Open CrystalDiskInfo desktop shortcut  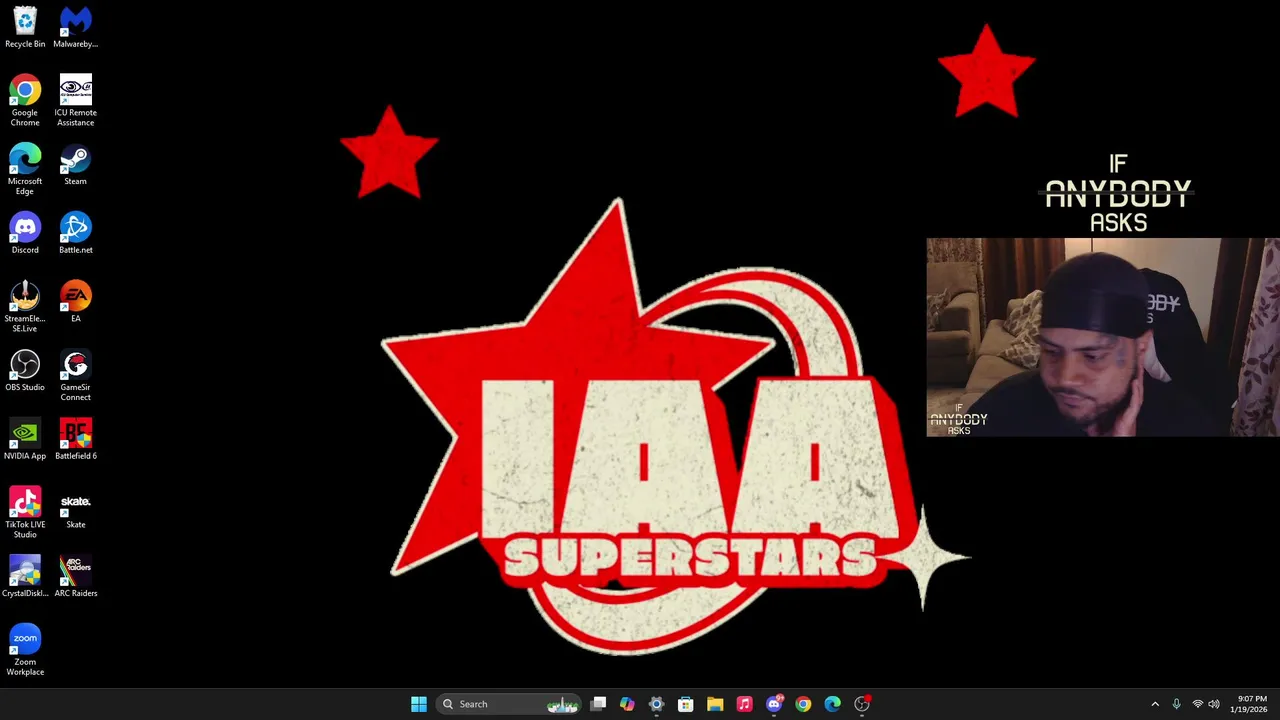click(25, 576)
